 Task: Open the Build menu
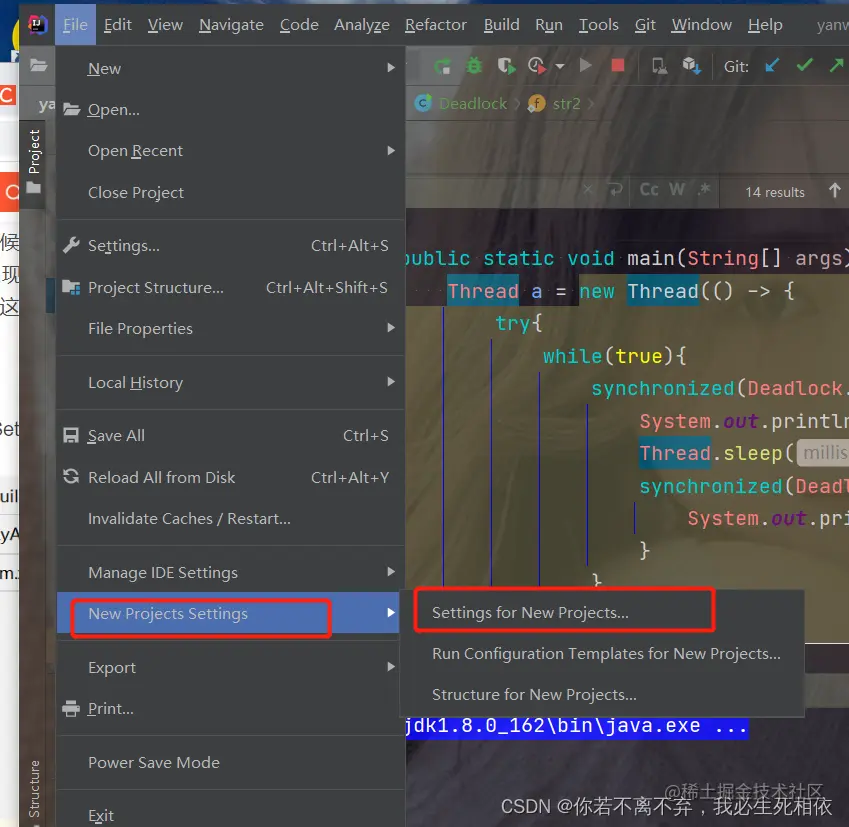[x=501, y=24]
